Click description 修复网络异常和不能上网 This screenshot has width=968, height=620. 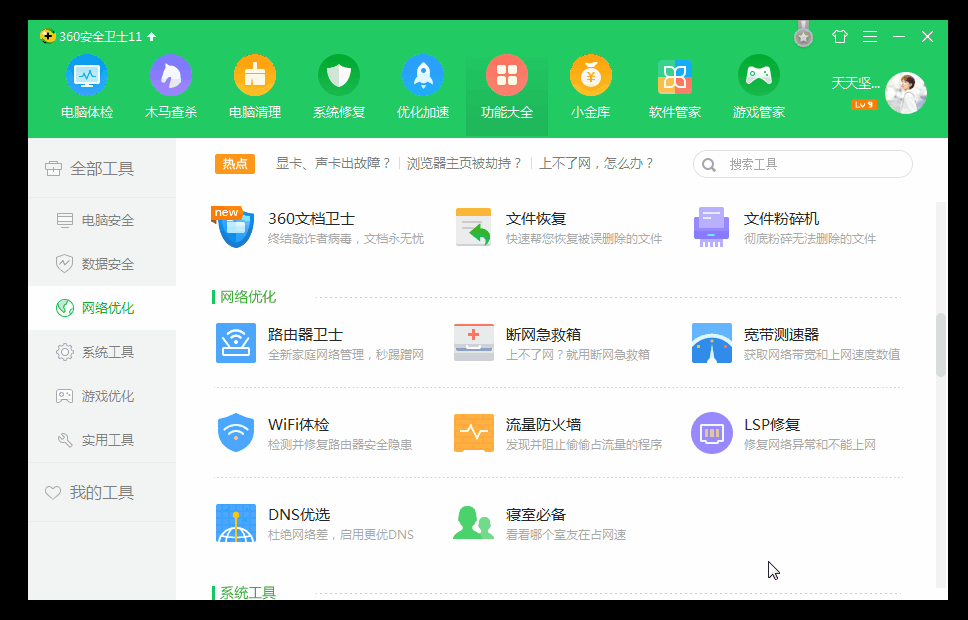(809, 445)
